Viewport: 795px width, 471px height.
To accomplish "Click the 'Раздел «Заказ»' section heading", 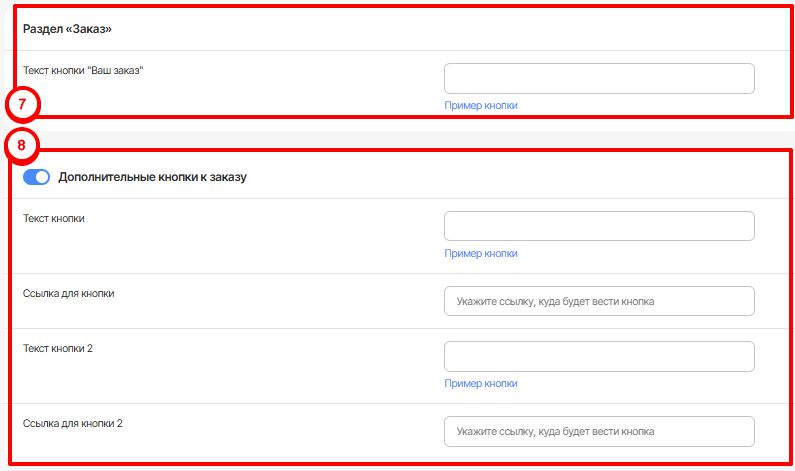I will pyautogui.click(x=67, y=30).
